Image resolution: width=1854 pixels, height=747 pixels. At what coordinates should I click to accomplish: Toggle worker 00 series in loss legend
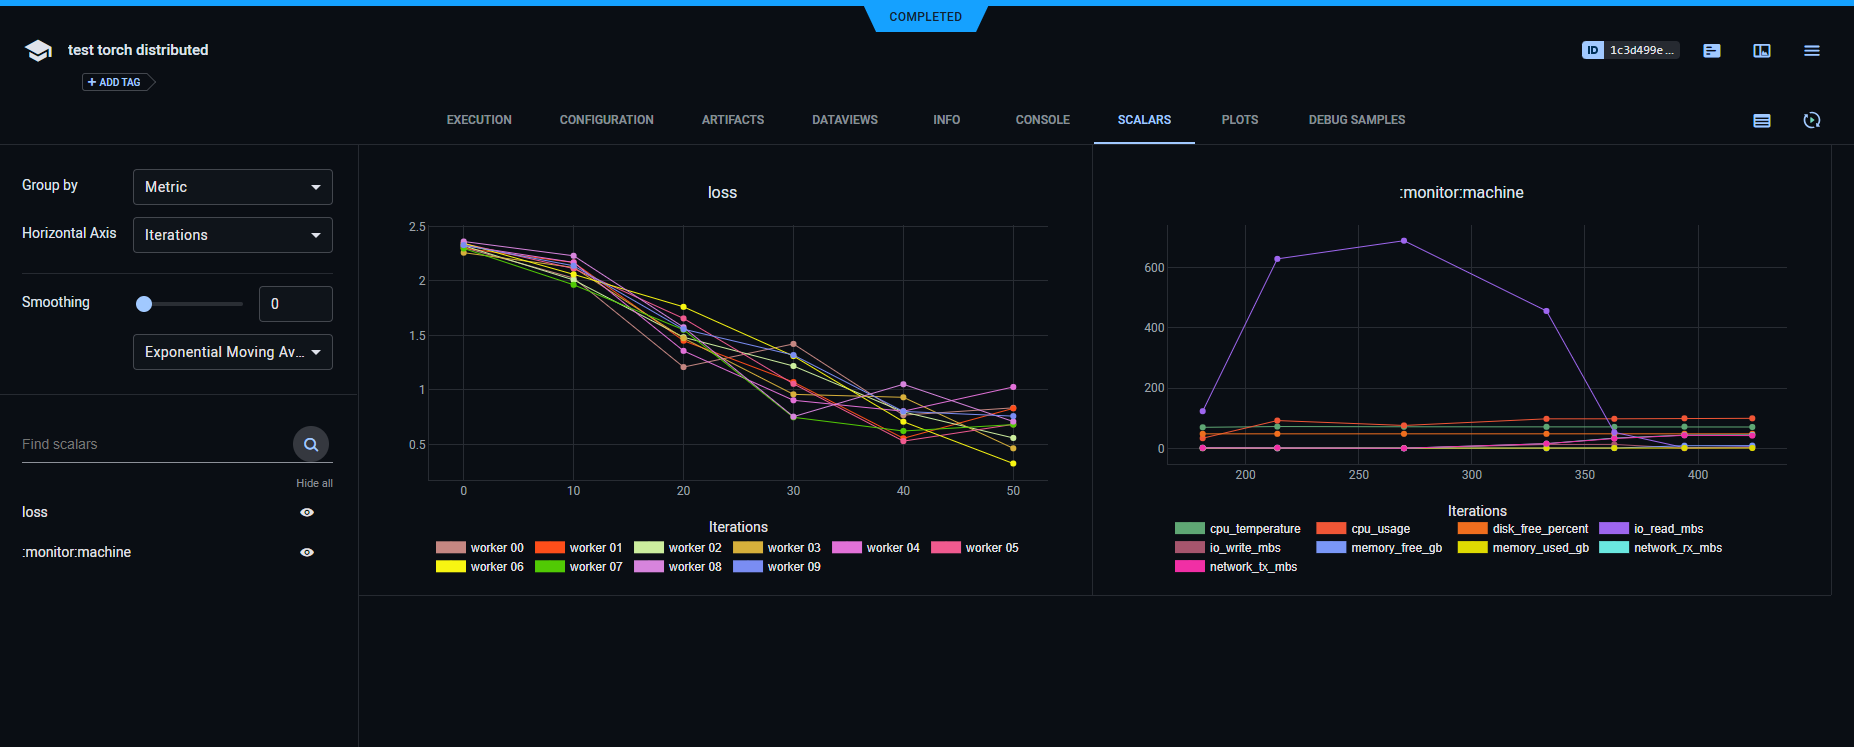point(480,548)
